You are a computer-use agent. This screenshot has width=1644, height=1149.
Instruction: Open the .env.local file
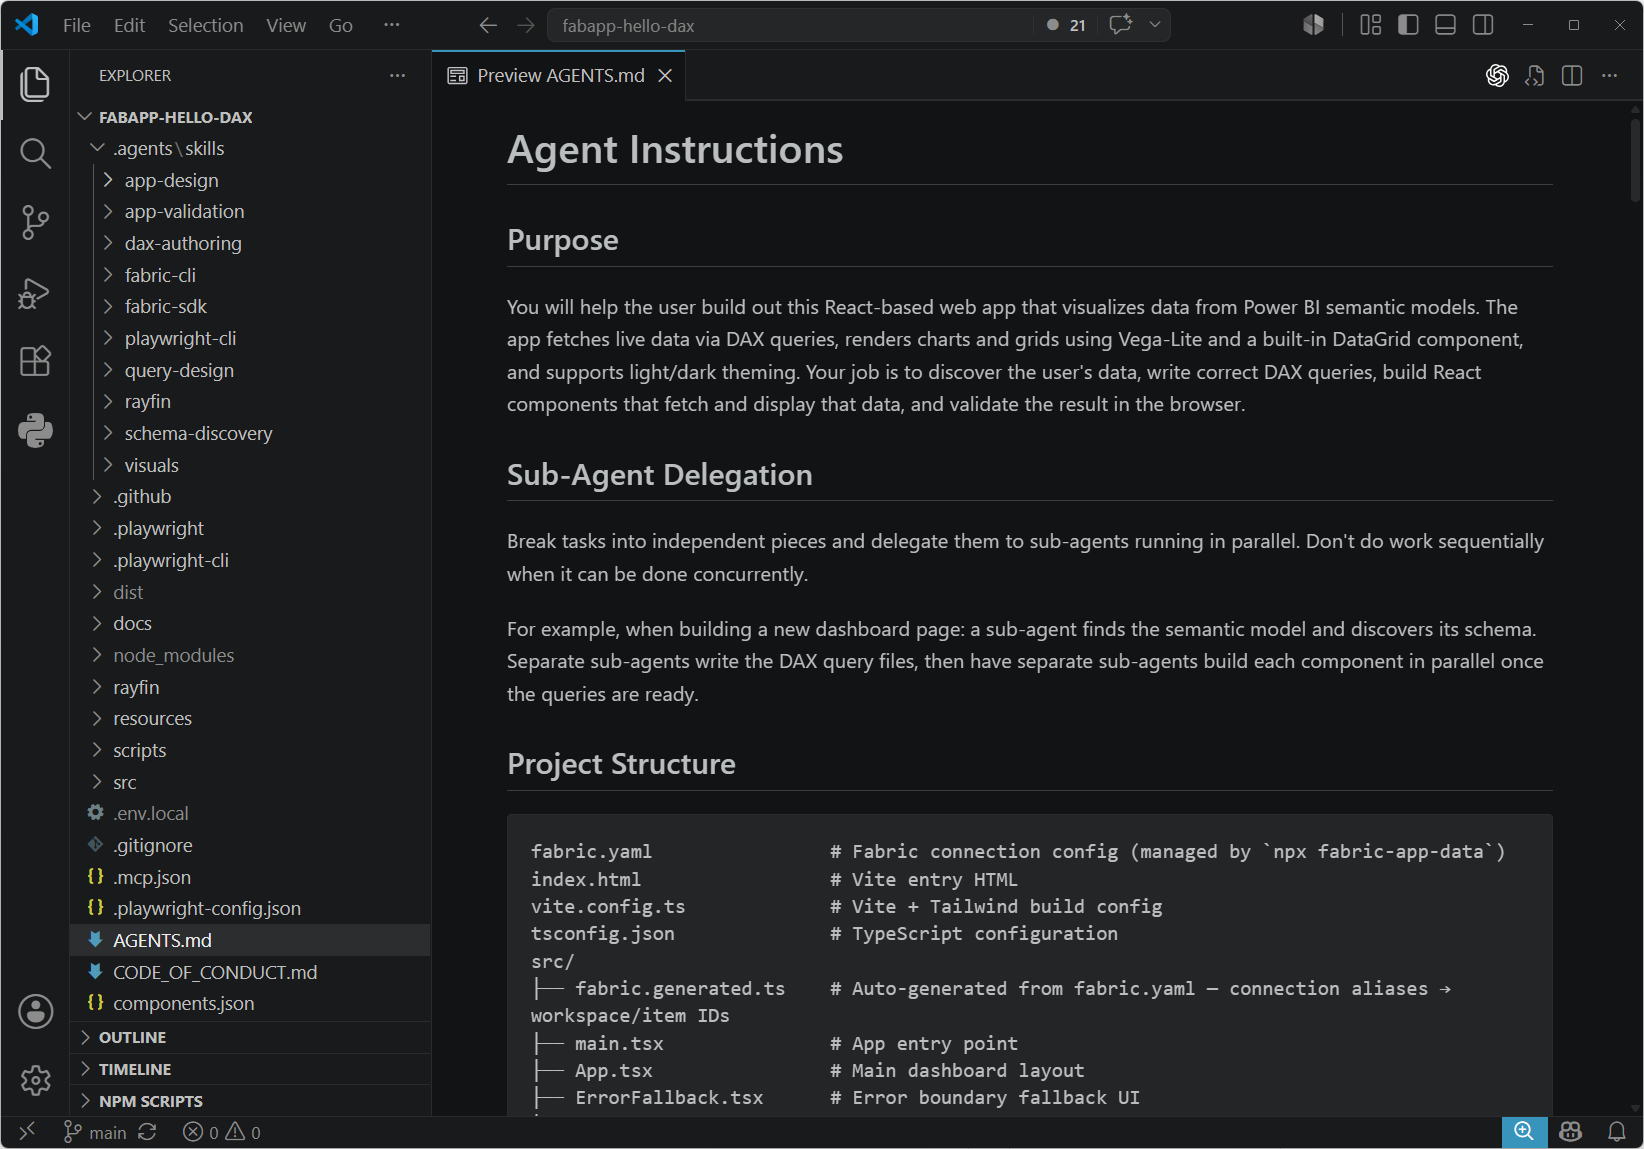click(250, 814)
